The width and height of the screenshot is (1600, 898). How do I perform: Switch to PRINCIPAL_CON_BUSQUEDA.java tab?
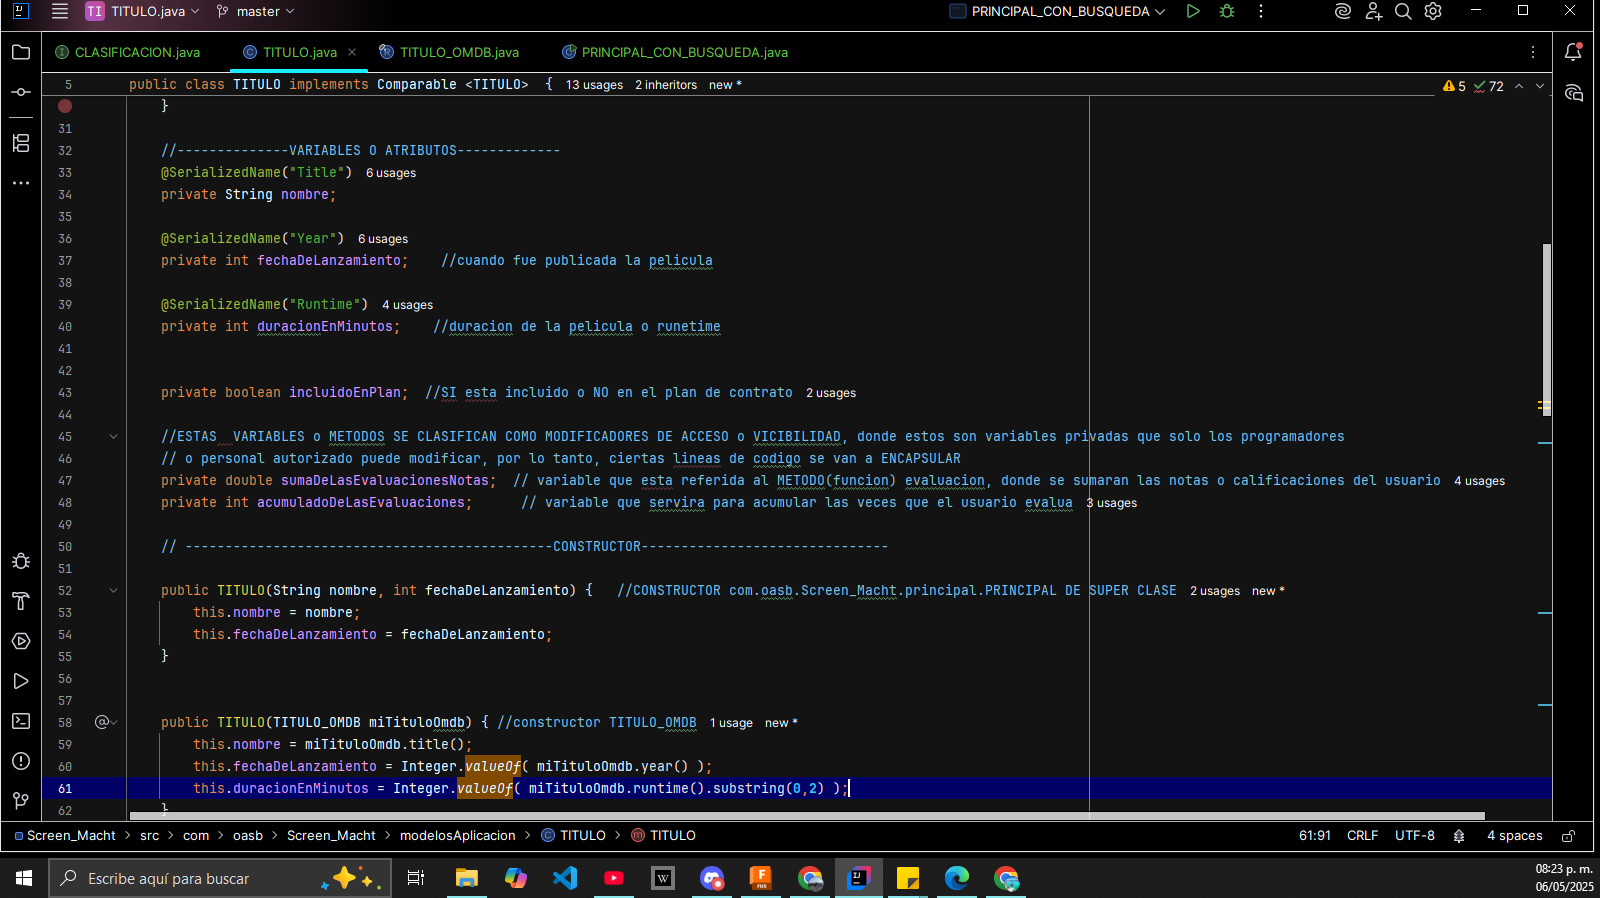pyautogui.click(x=675, y=52)
